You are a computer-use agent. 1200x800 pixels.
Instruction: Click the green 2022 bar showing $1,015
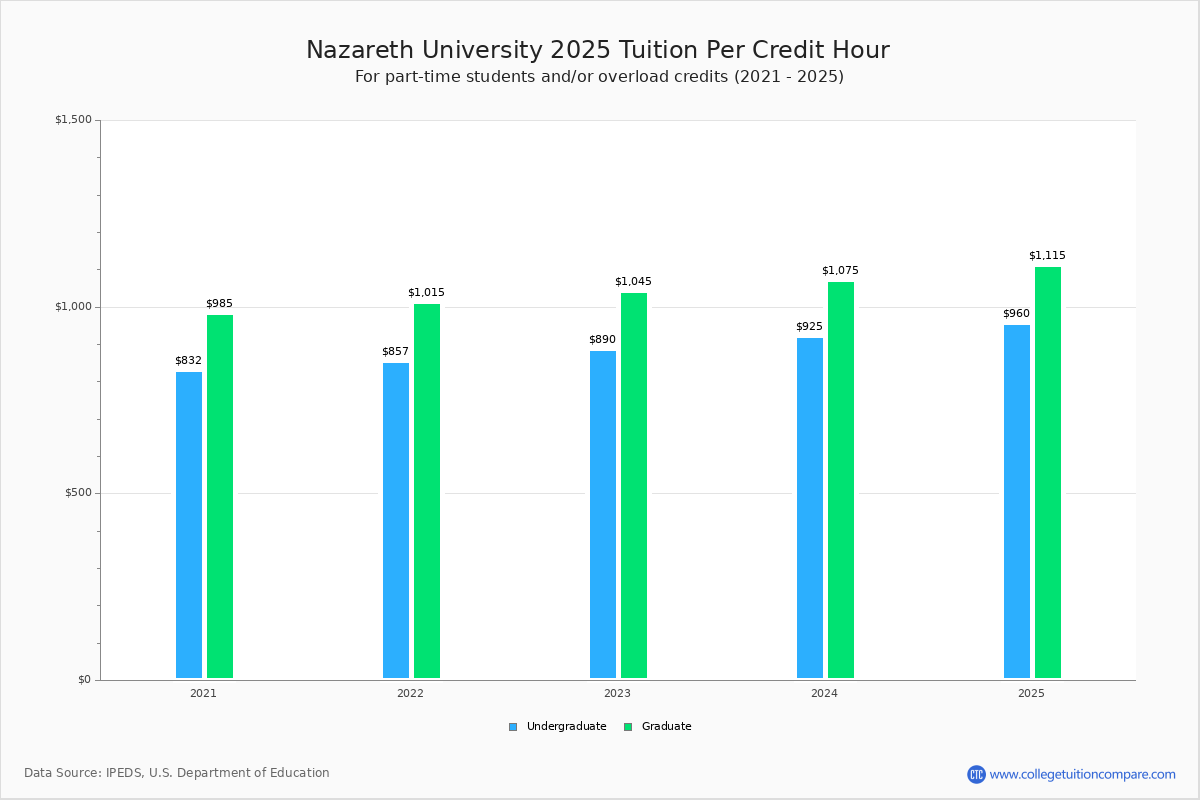click(426, 490)
